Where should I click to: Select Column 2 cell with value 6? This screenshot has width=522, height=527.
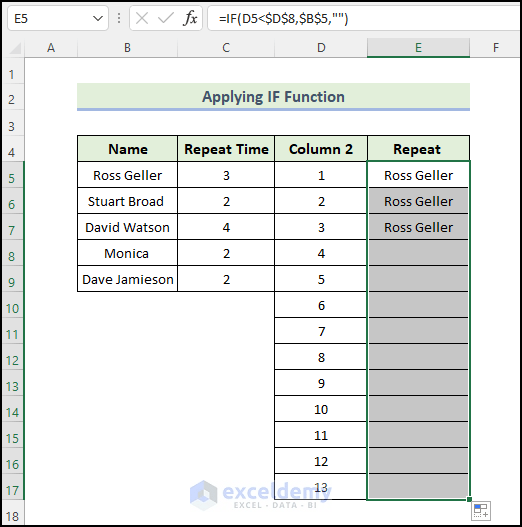pyautogui.click(x=321, y=305)
